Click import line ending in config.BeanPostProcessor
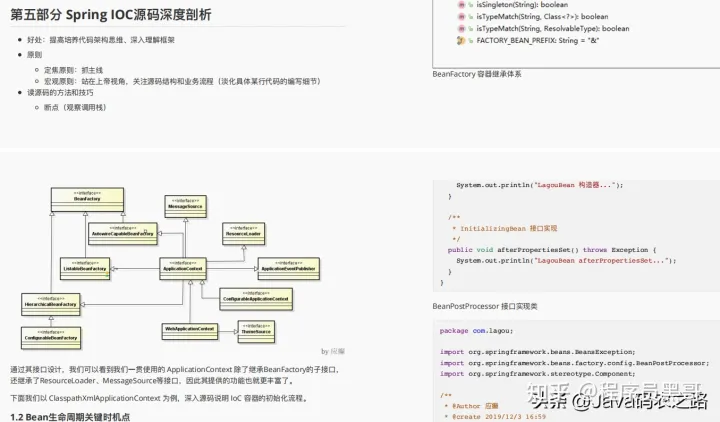The image size is (720, 422). [x=574, y=363]
